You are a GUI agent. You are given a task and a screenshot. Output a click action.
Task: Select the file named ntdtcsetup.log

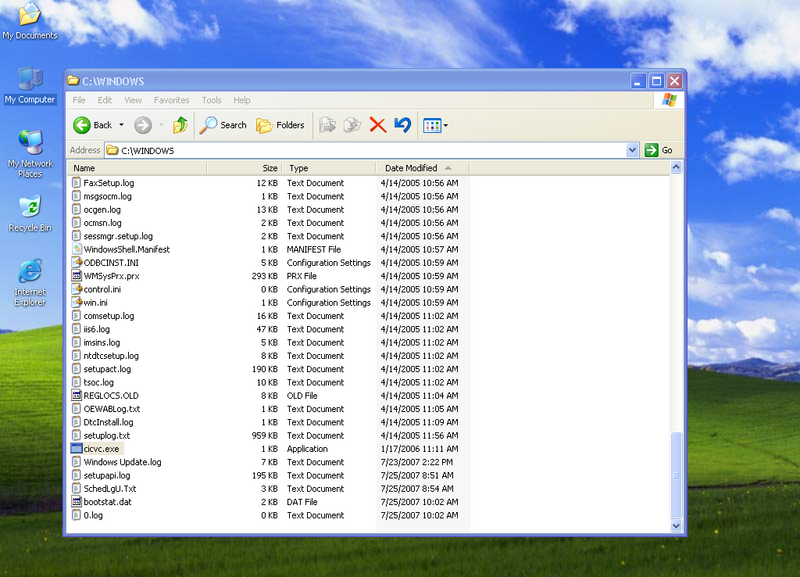(111, 356)
